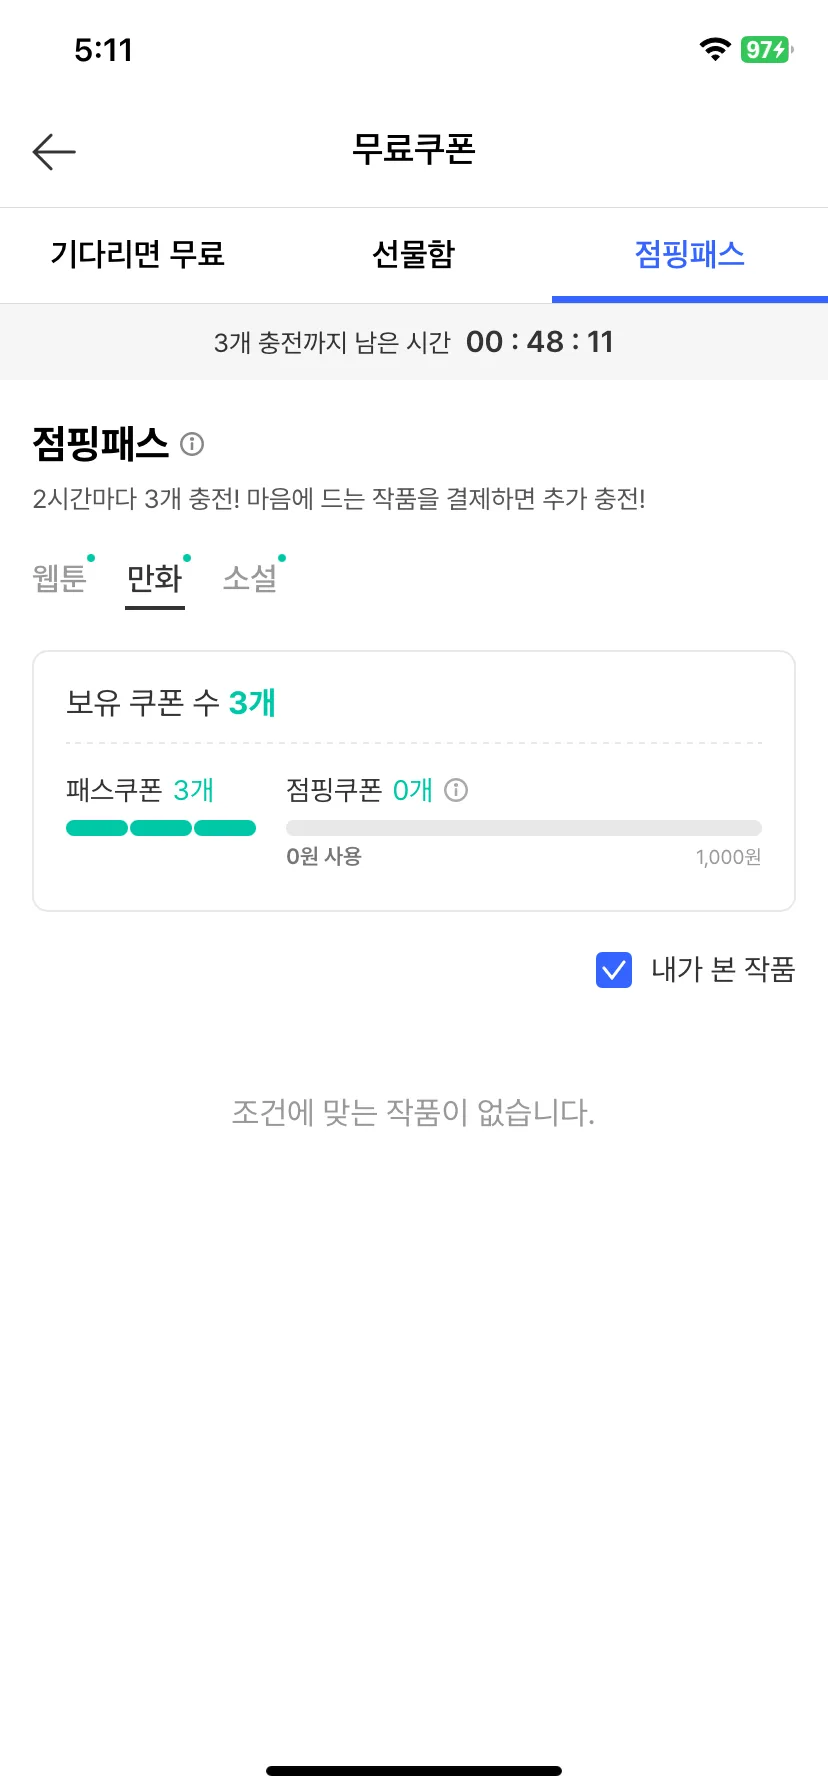This screenshot has height=1792, width=828.
Task: Switch to 기다리면 무료 tab
Action: [138, 254]
